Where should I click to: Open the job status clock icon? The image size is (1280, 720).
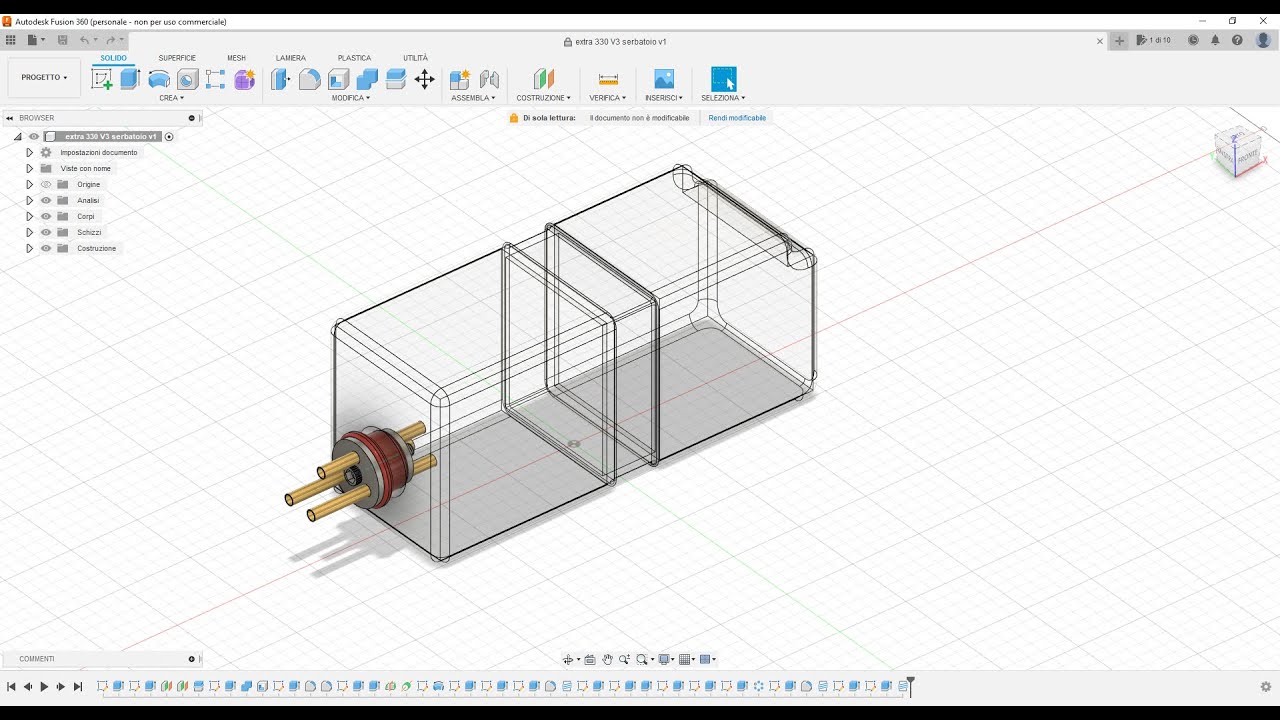[1193, 40]
